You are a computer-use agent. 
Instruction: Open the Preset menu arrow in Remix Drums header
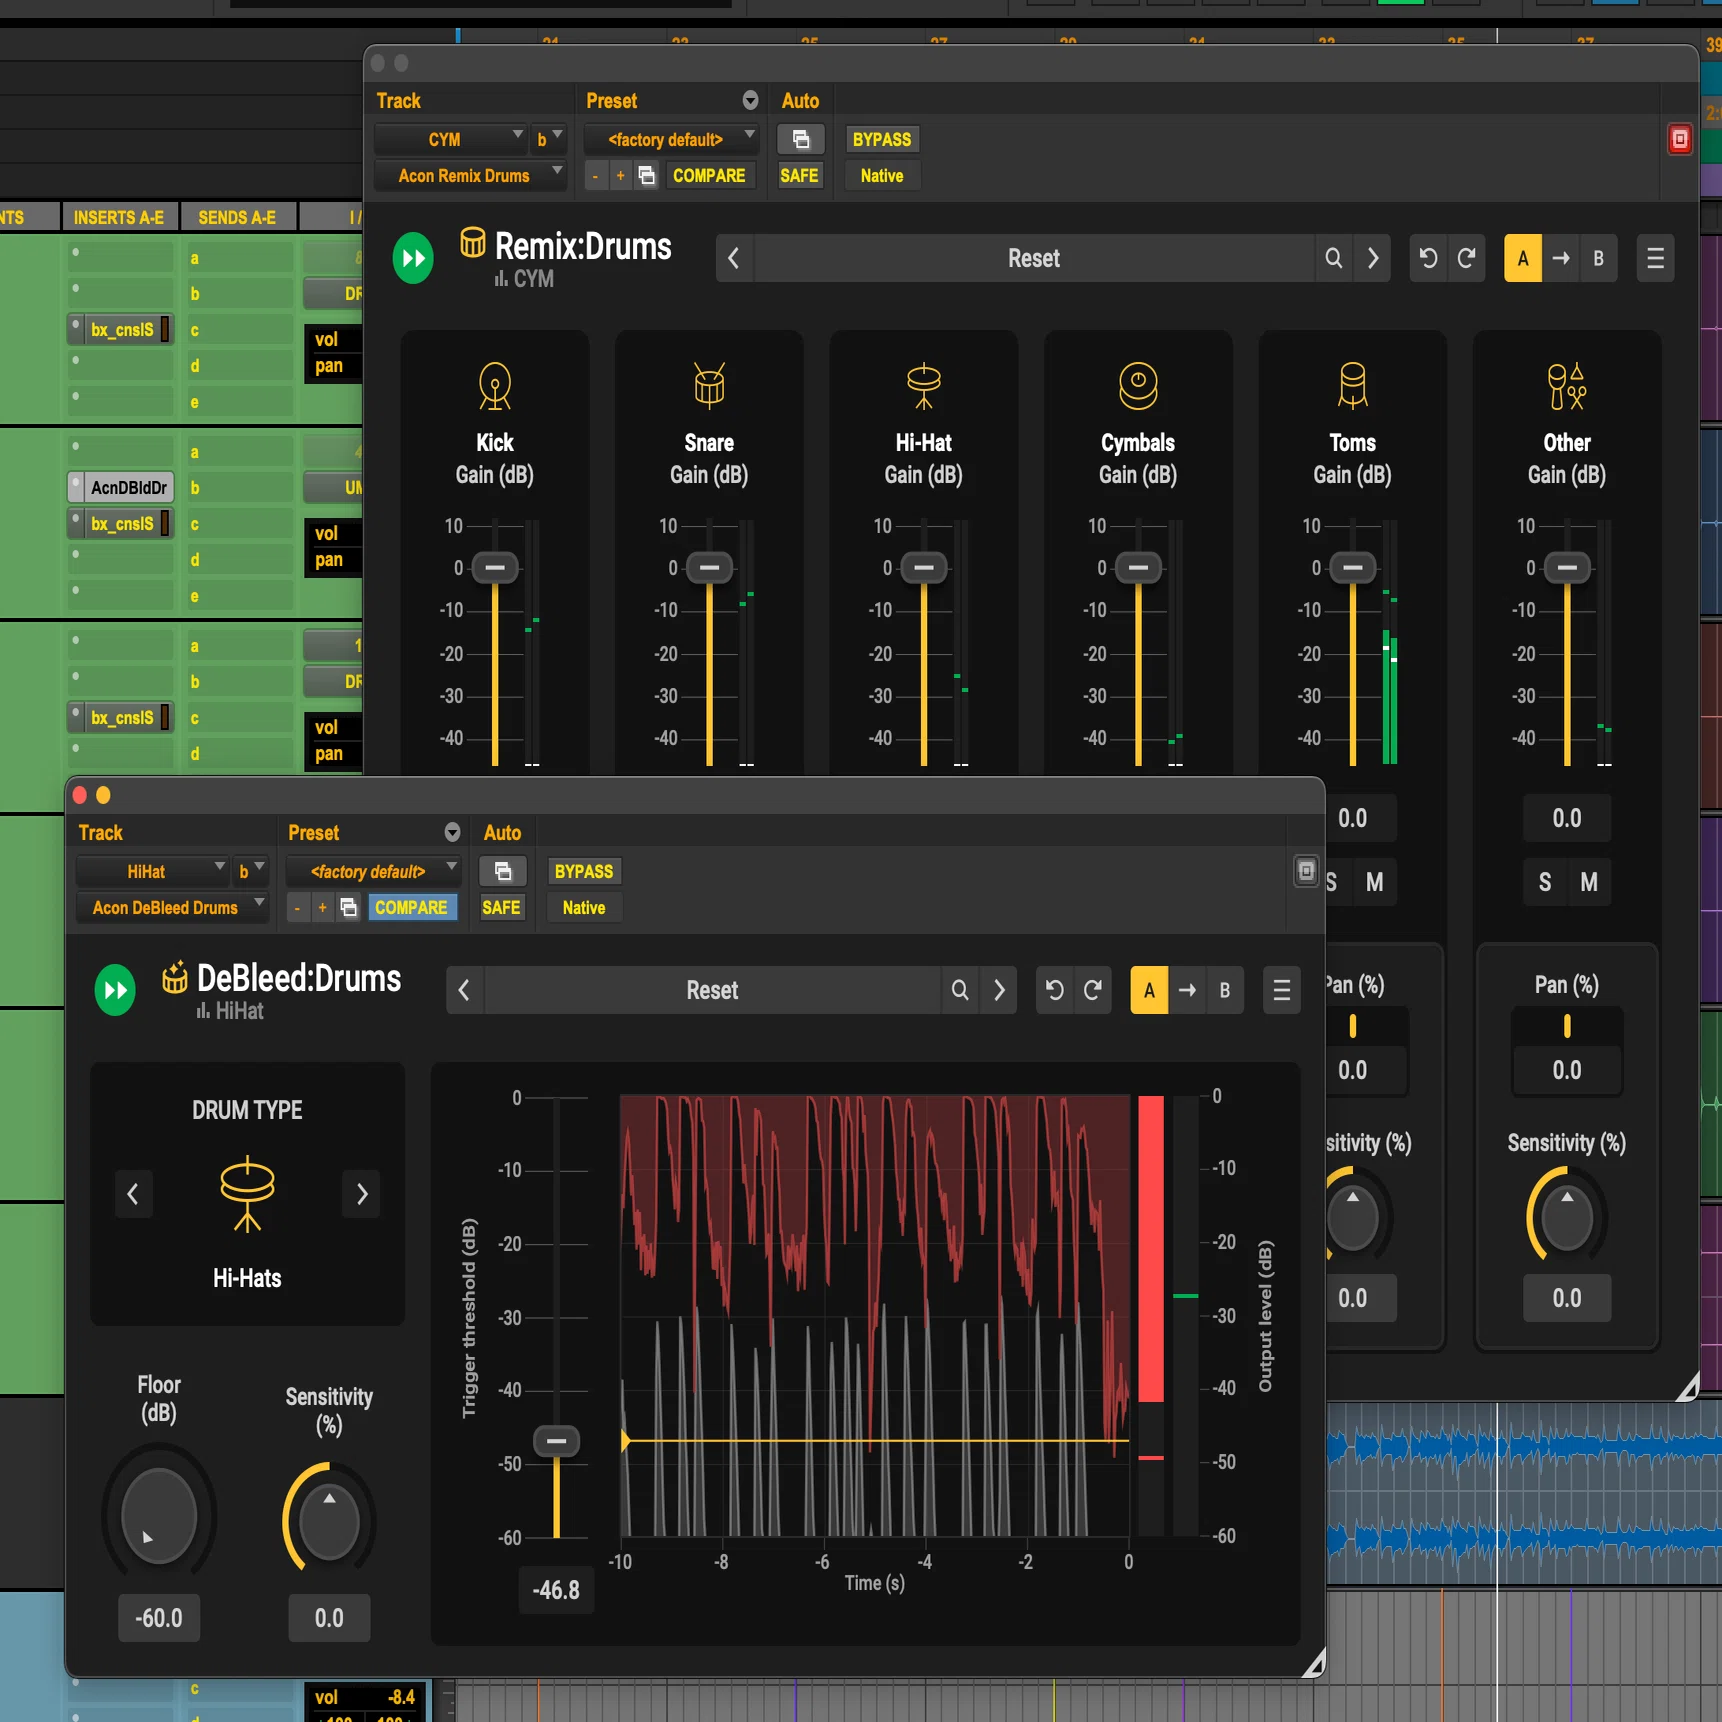click(750, 100)
